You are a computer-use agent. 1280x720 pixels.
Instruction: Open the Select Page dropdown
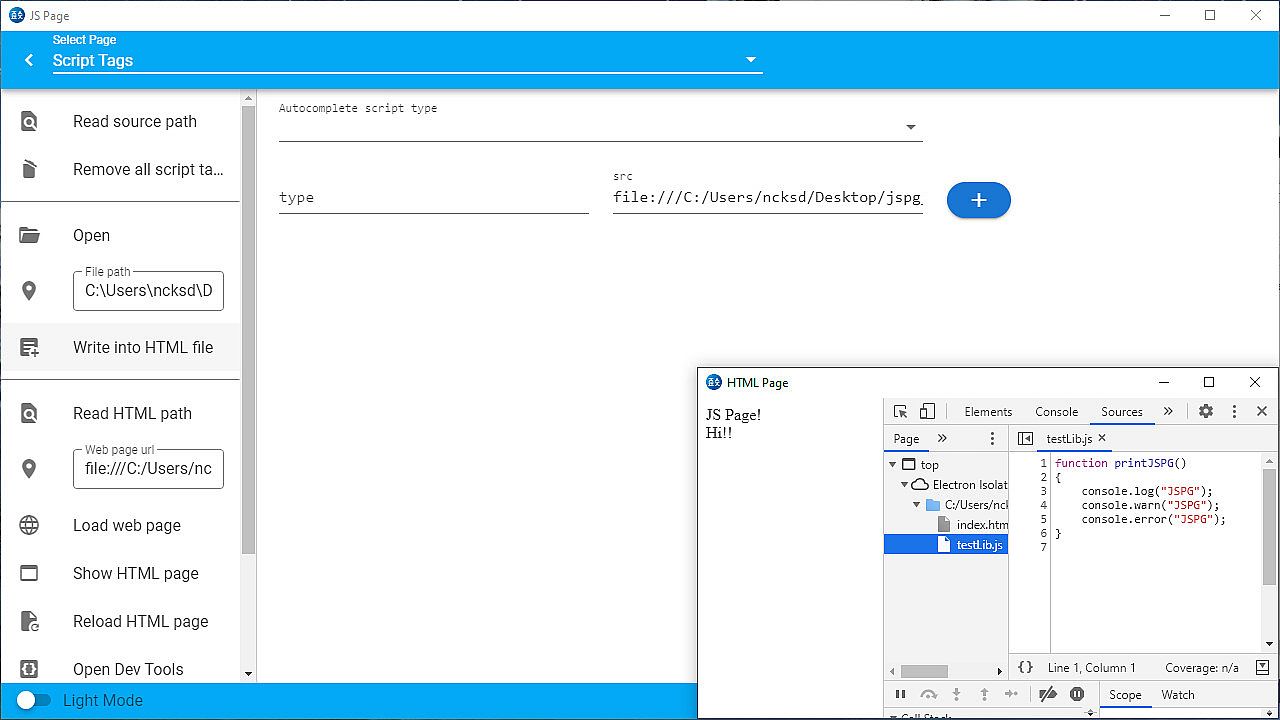[407, 60]
